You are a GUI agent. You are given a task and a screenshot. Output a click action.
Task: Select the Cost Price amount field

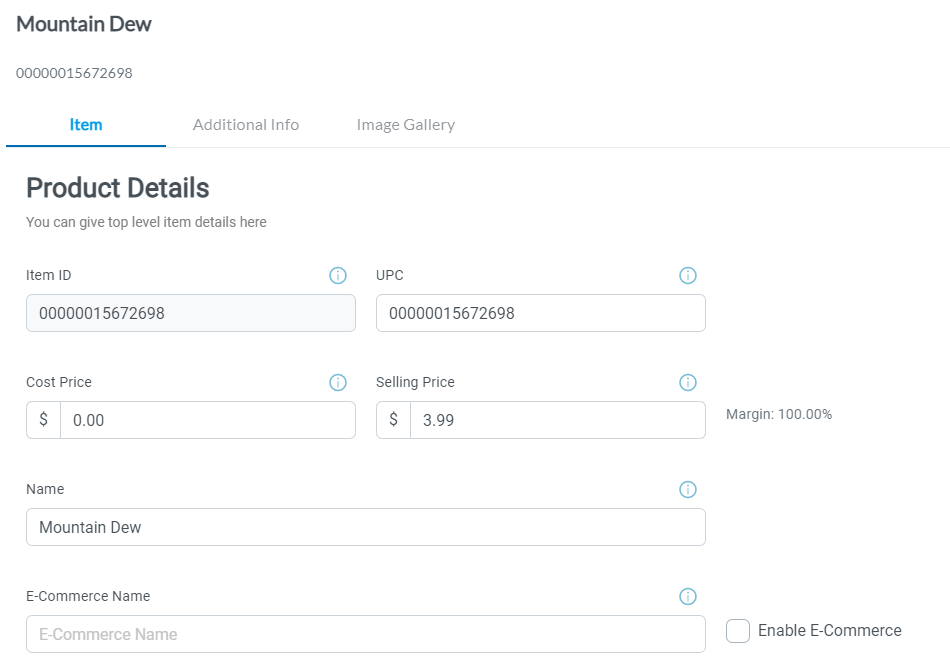208,420
